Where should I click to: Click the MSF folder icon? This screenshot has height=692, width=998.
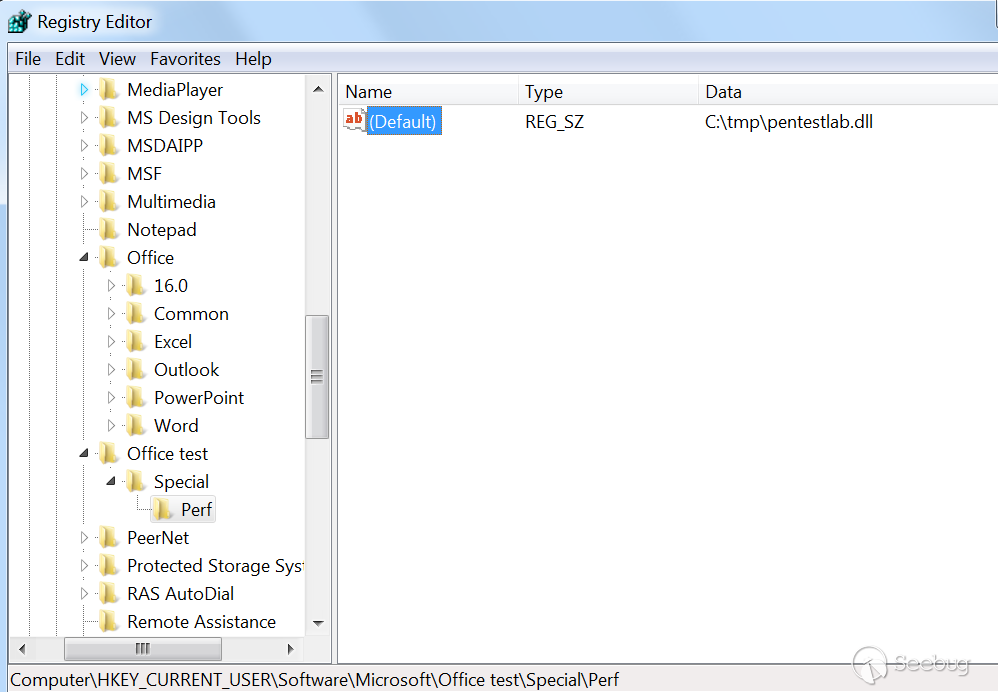click(109, 174)
